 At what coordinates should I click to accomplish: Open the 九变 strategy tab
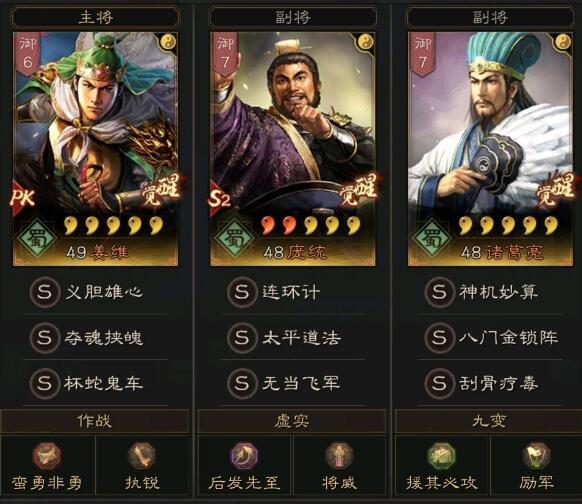[489, 421]
